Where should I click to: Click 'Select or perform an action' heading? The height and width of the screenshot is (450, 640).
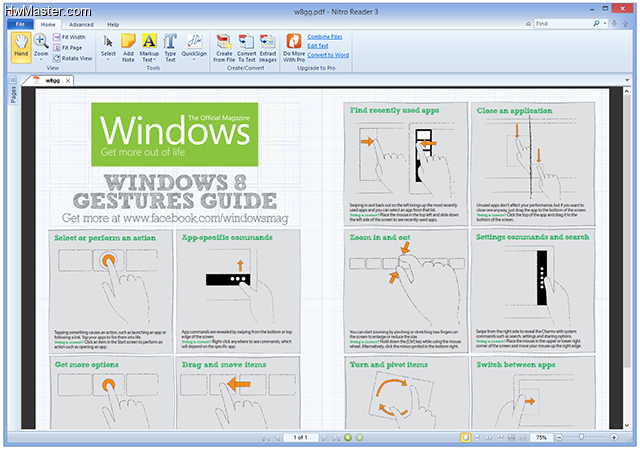[x=105, y=238]
